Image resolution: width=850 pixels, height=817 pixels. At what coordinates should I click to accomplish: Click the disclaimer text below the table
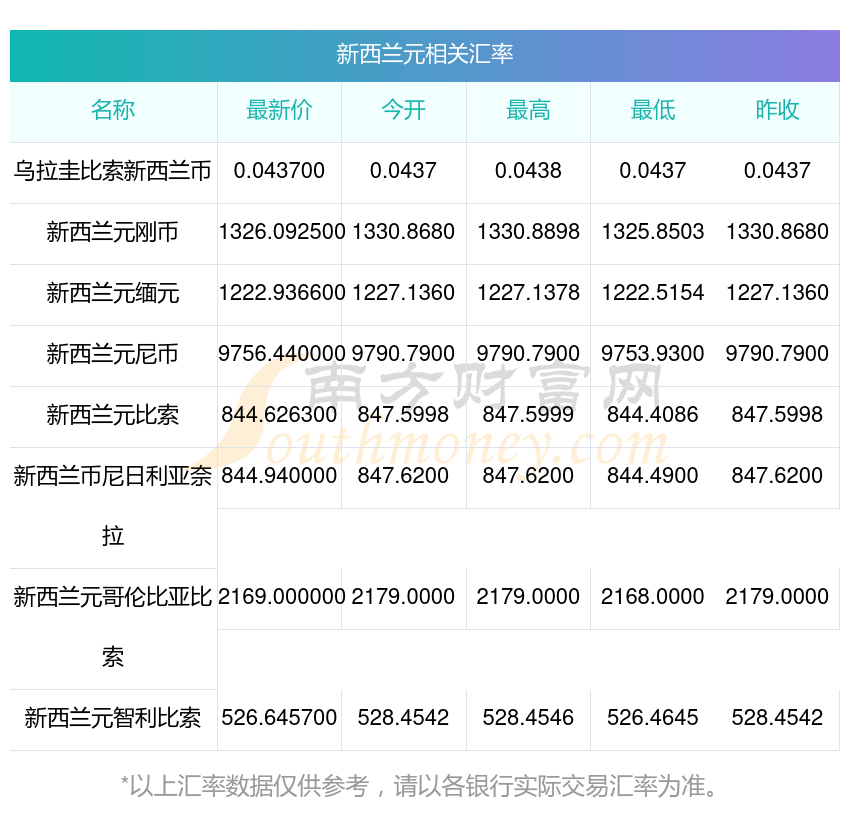point(424,786)
